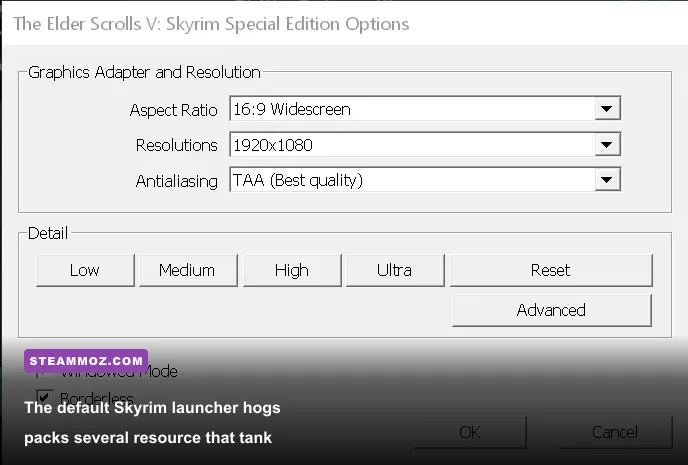The image size is (688, 465).
Task: Open the Aspect Ratio dropdown arrow
Action: pyautogui.click(x=607, y=108)
